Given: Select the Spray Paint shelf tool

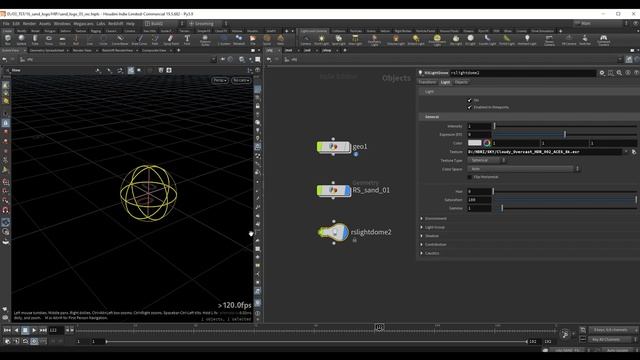Looking at the screenshot, I should [171, 40].
